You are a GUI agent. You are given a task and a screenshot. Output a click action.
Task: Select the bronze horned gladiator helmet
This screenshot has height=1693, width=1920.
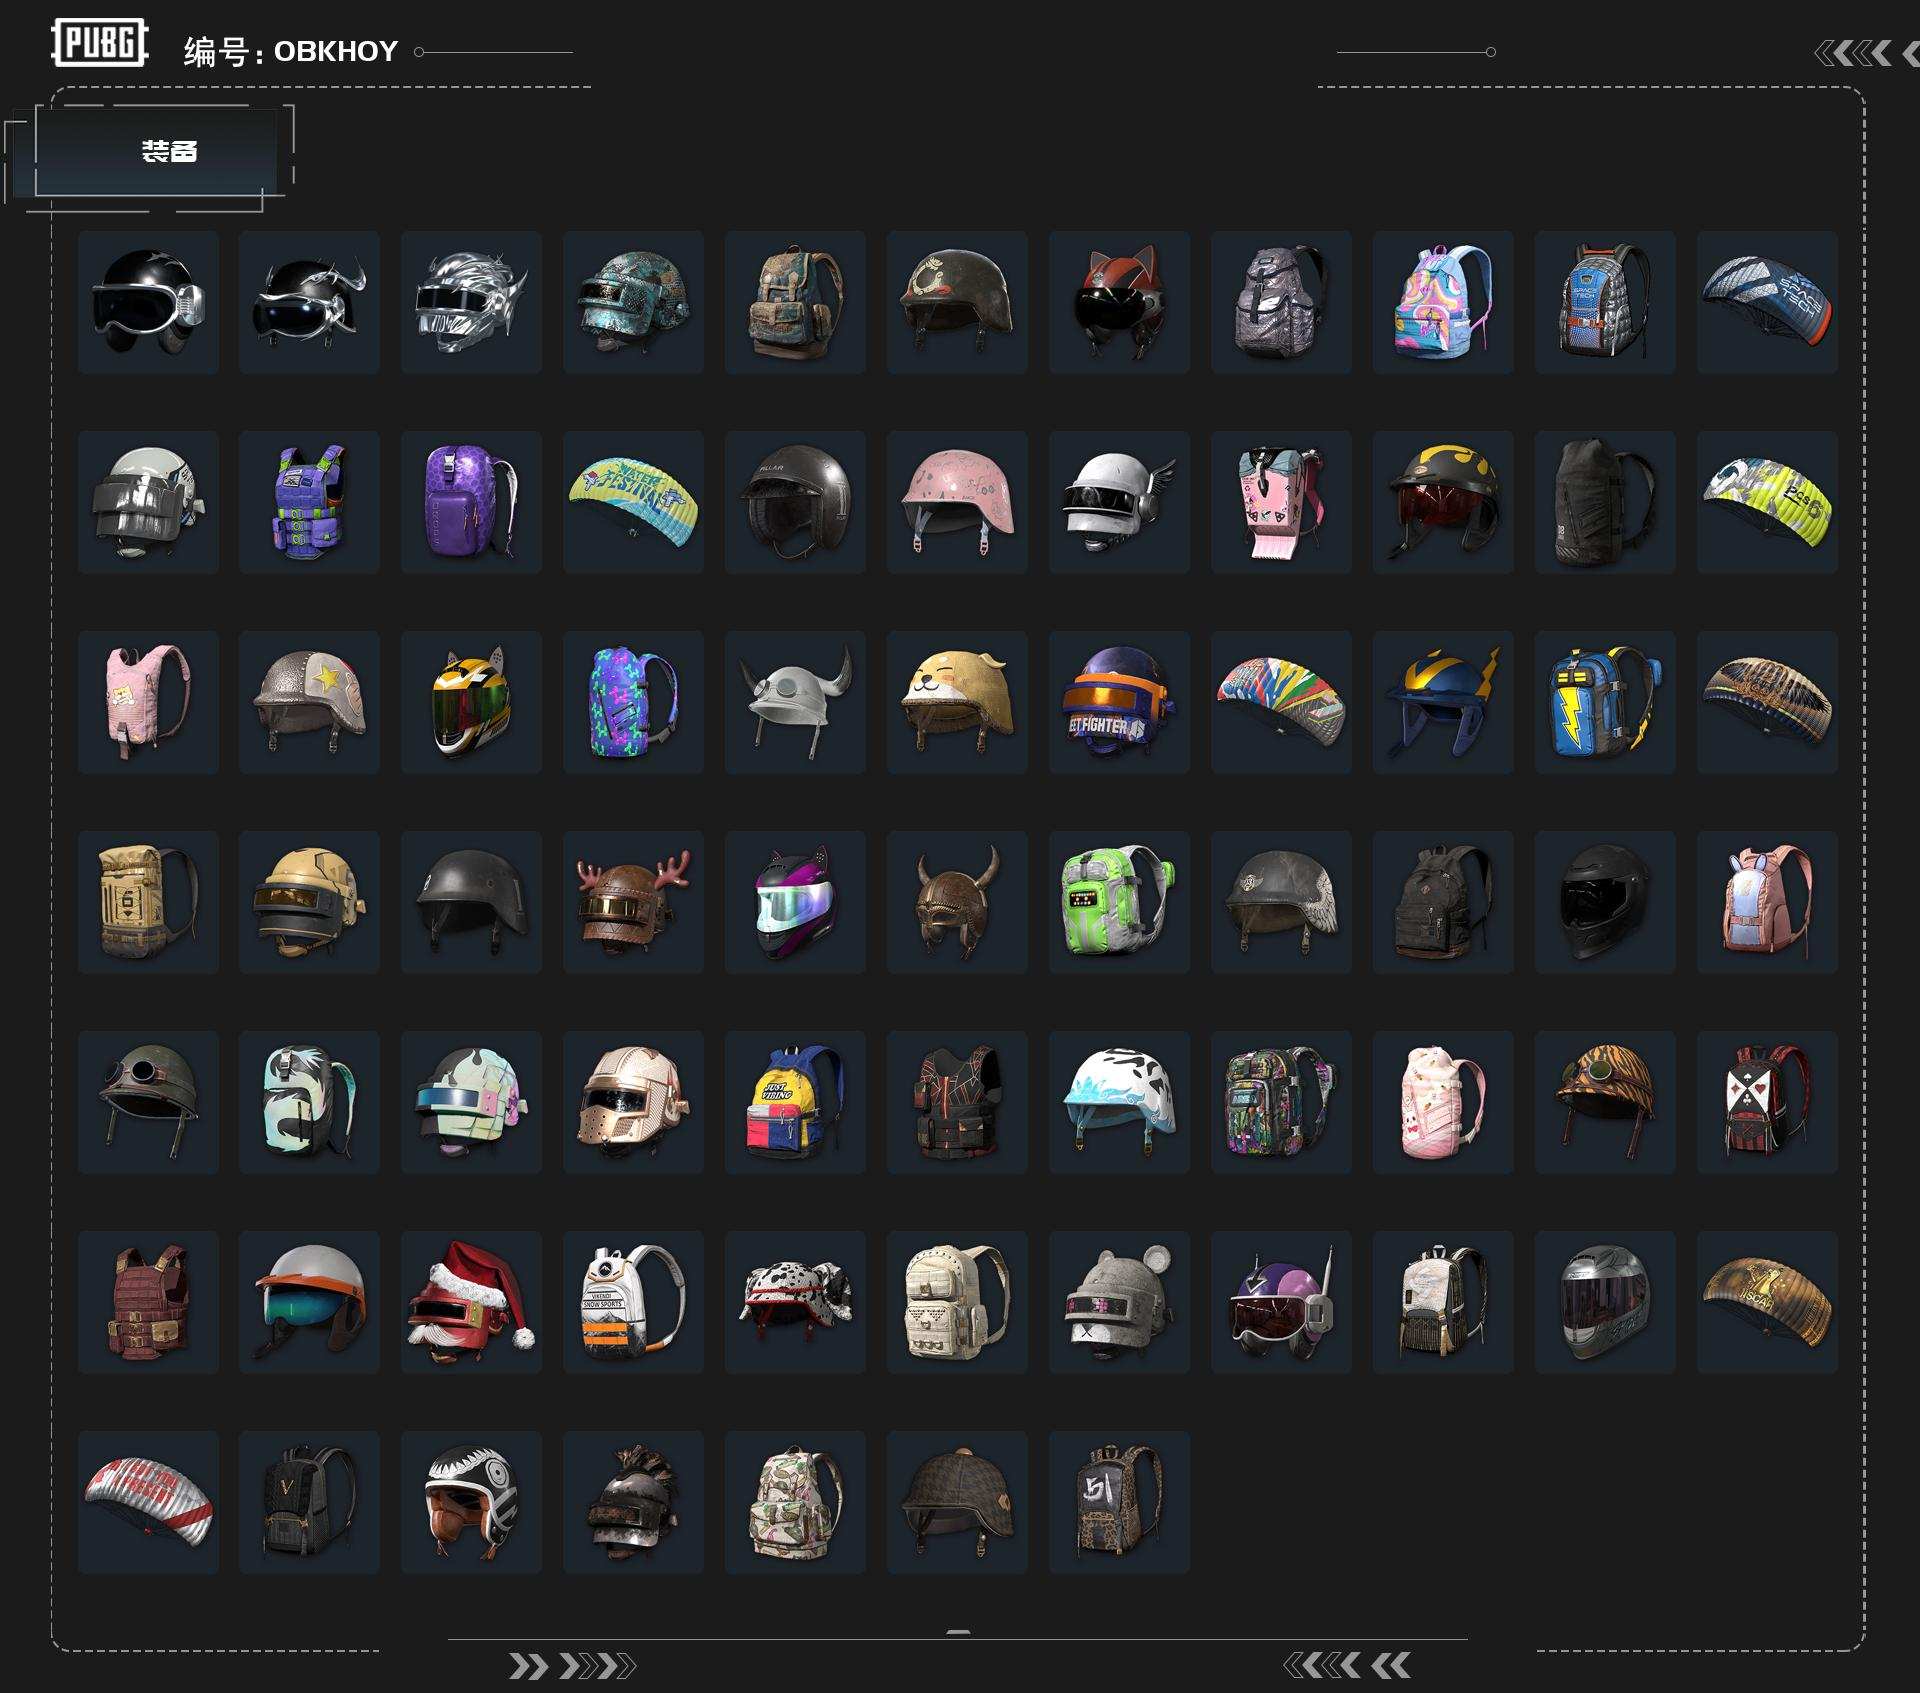[957, 902]
